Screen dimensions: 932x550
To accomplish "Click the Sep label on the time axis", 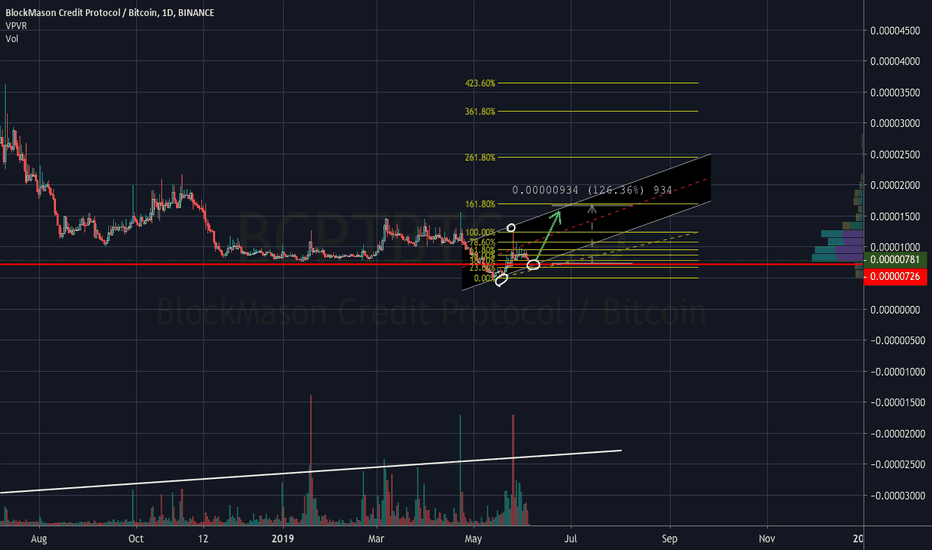I will click(x=669, y=539).
